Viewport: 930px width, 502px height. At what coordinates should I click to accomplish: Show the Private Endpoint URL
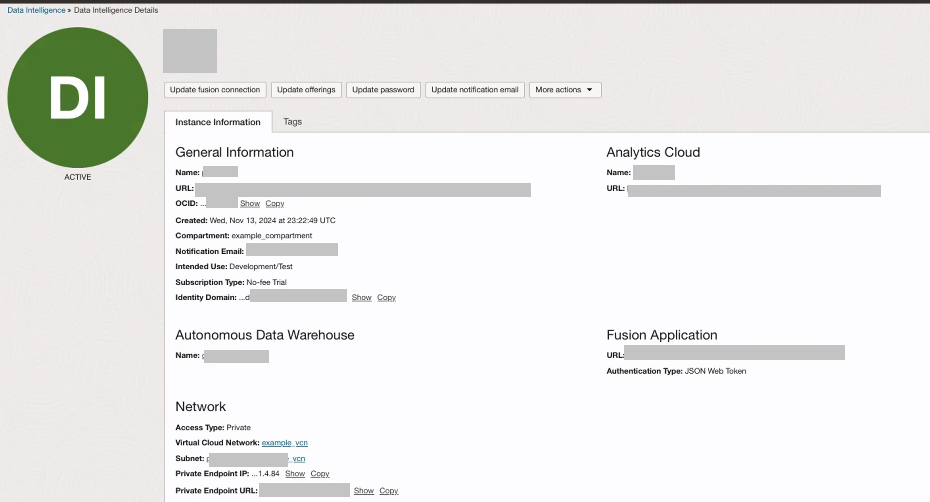click(x=364, y=491)
